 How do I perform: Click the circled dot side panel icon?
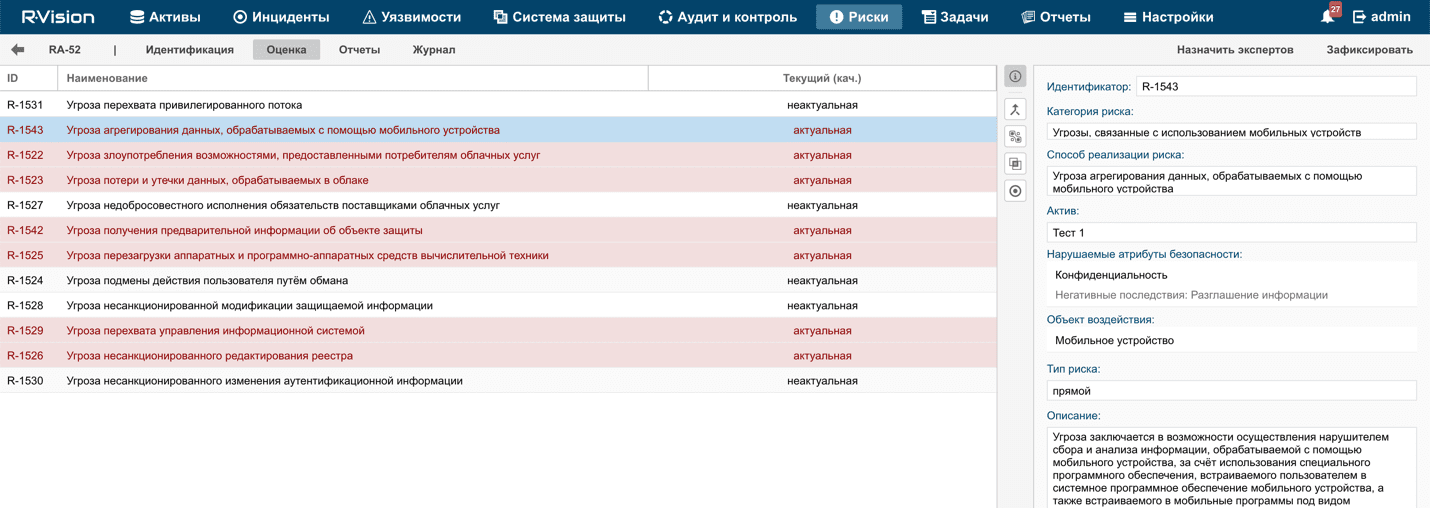point(1015,191)
